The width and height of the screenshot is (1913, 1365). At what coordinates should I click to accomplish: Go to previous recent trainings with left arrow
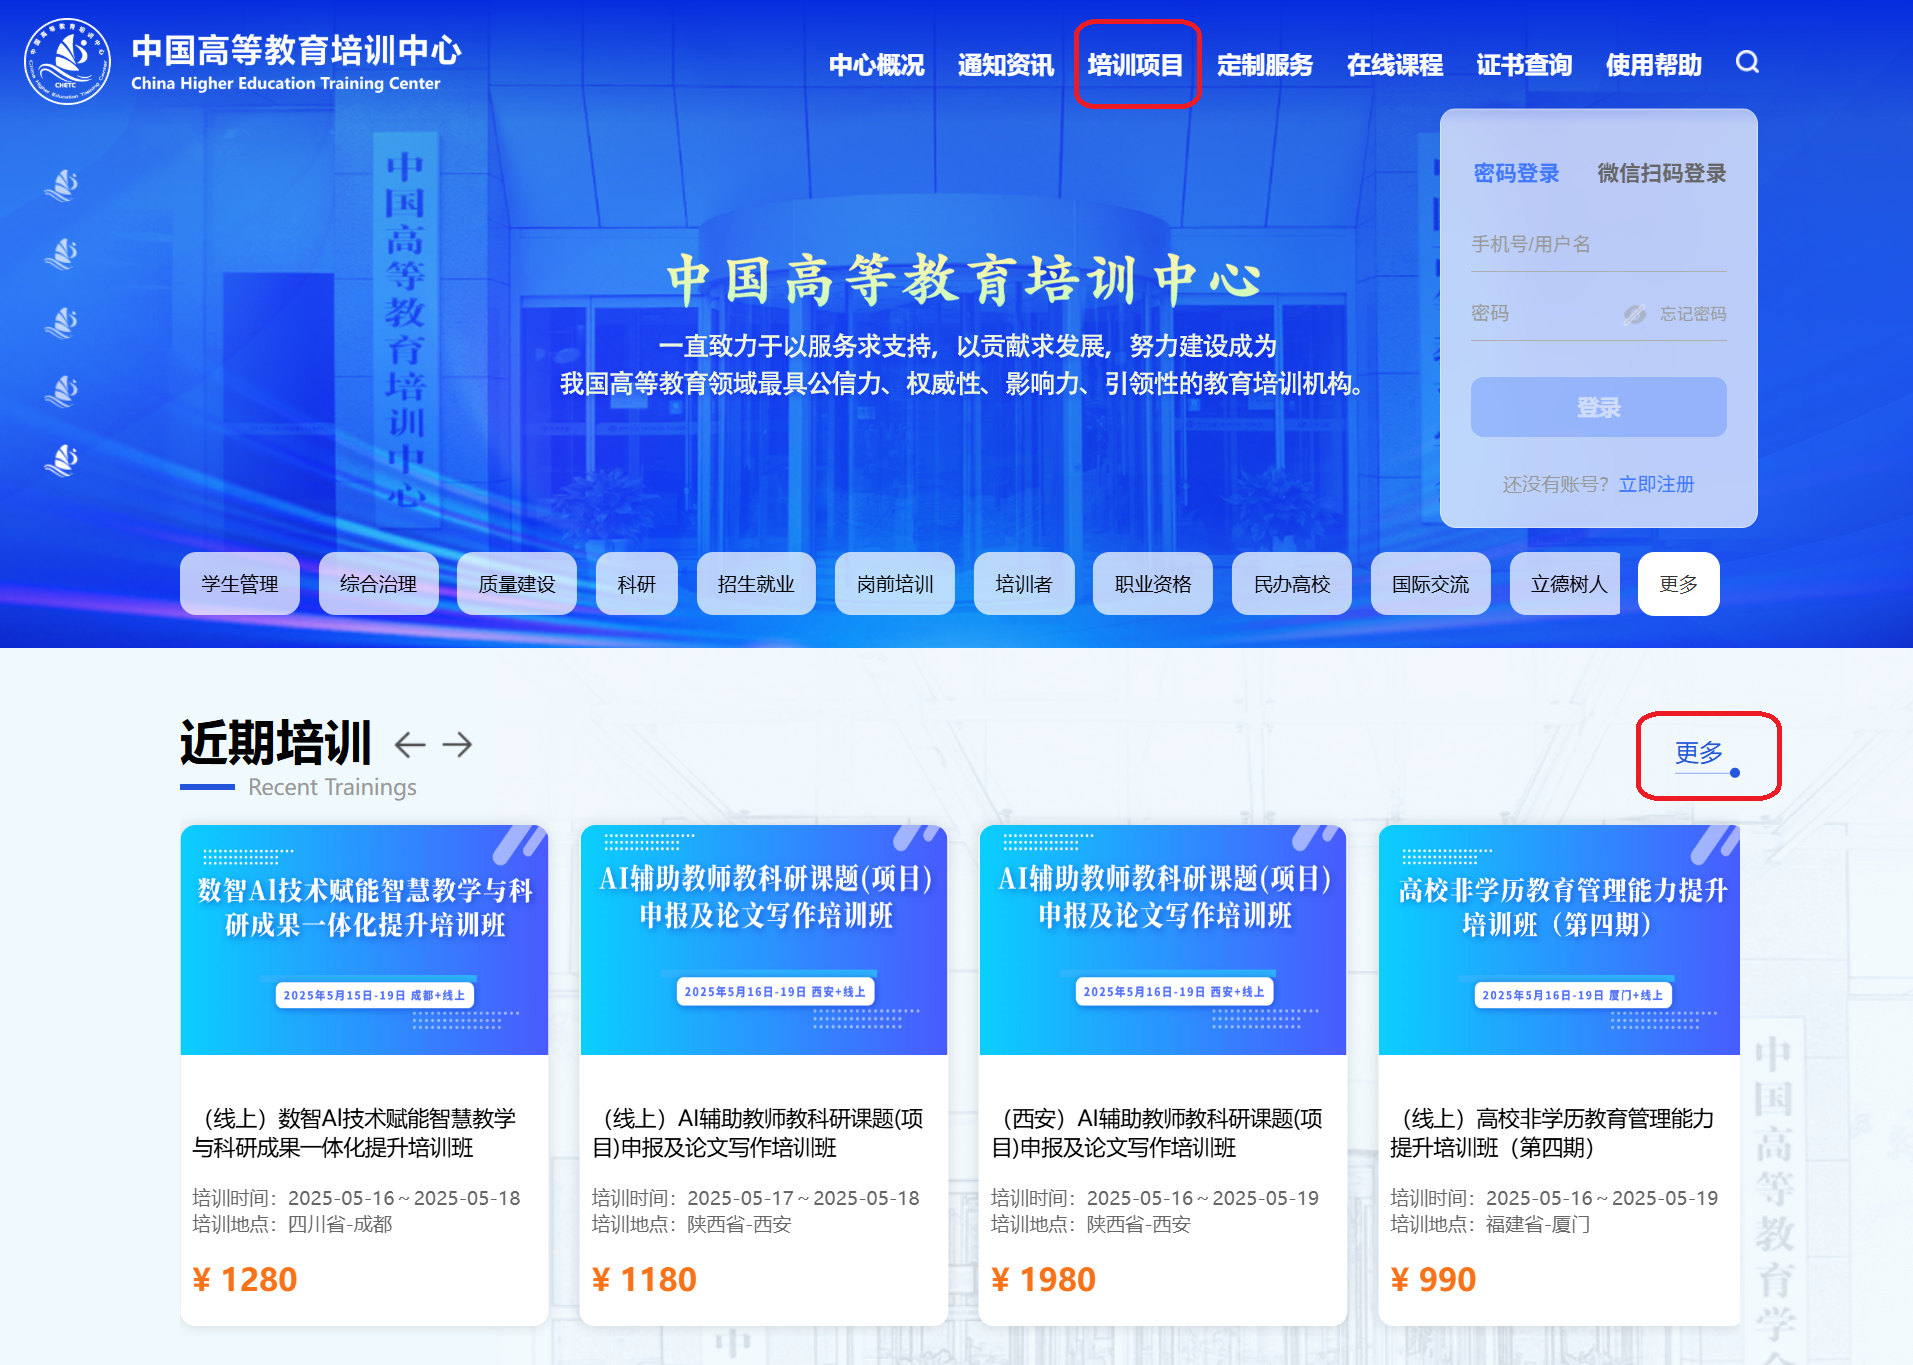(410, 744)
